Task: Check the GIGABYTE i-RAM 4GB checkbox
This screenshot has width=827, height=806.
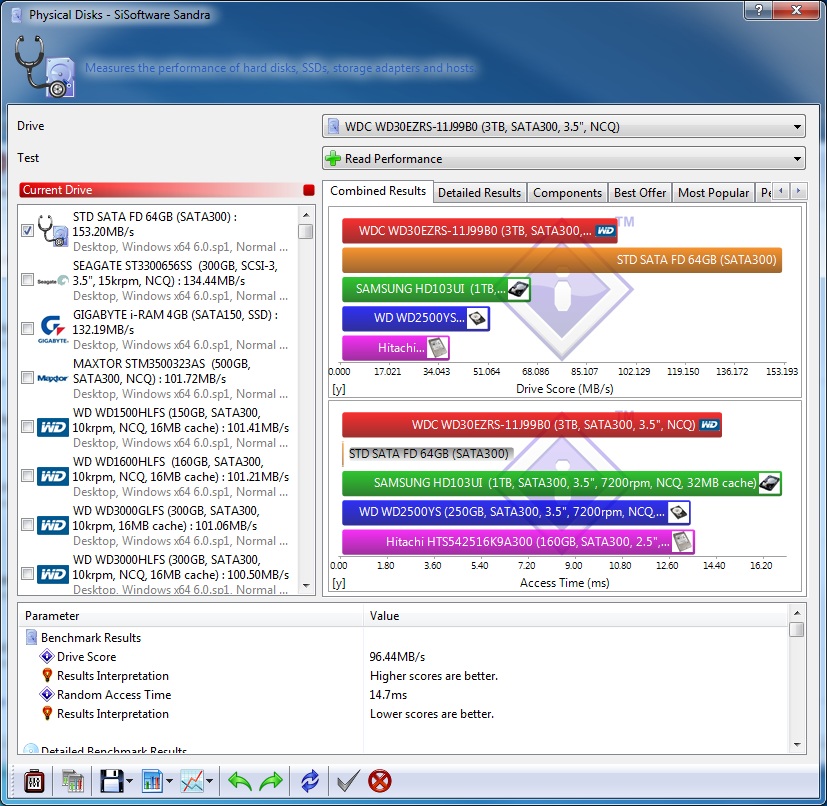Action: (27, 329)
